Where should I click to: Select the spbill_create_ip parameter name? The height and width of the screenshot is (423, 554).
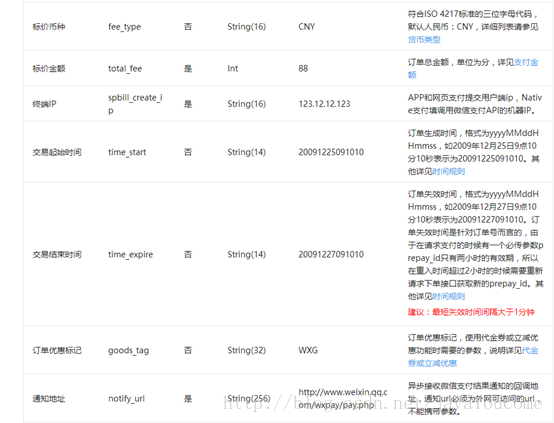[x=135, y=104]
